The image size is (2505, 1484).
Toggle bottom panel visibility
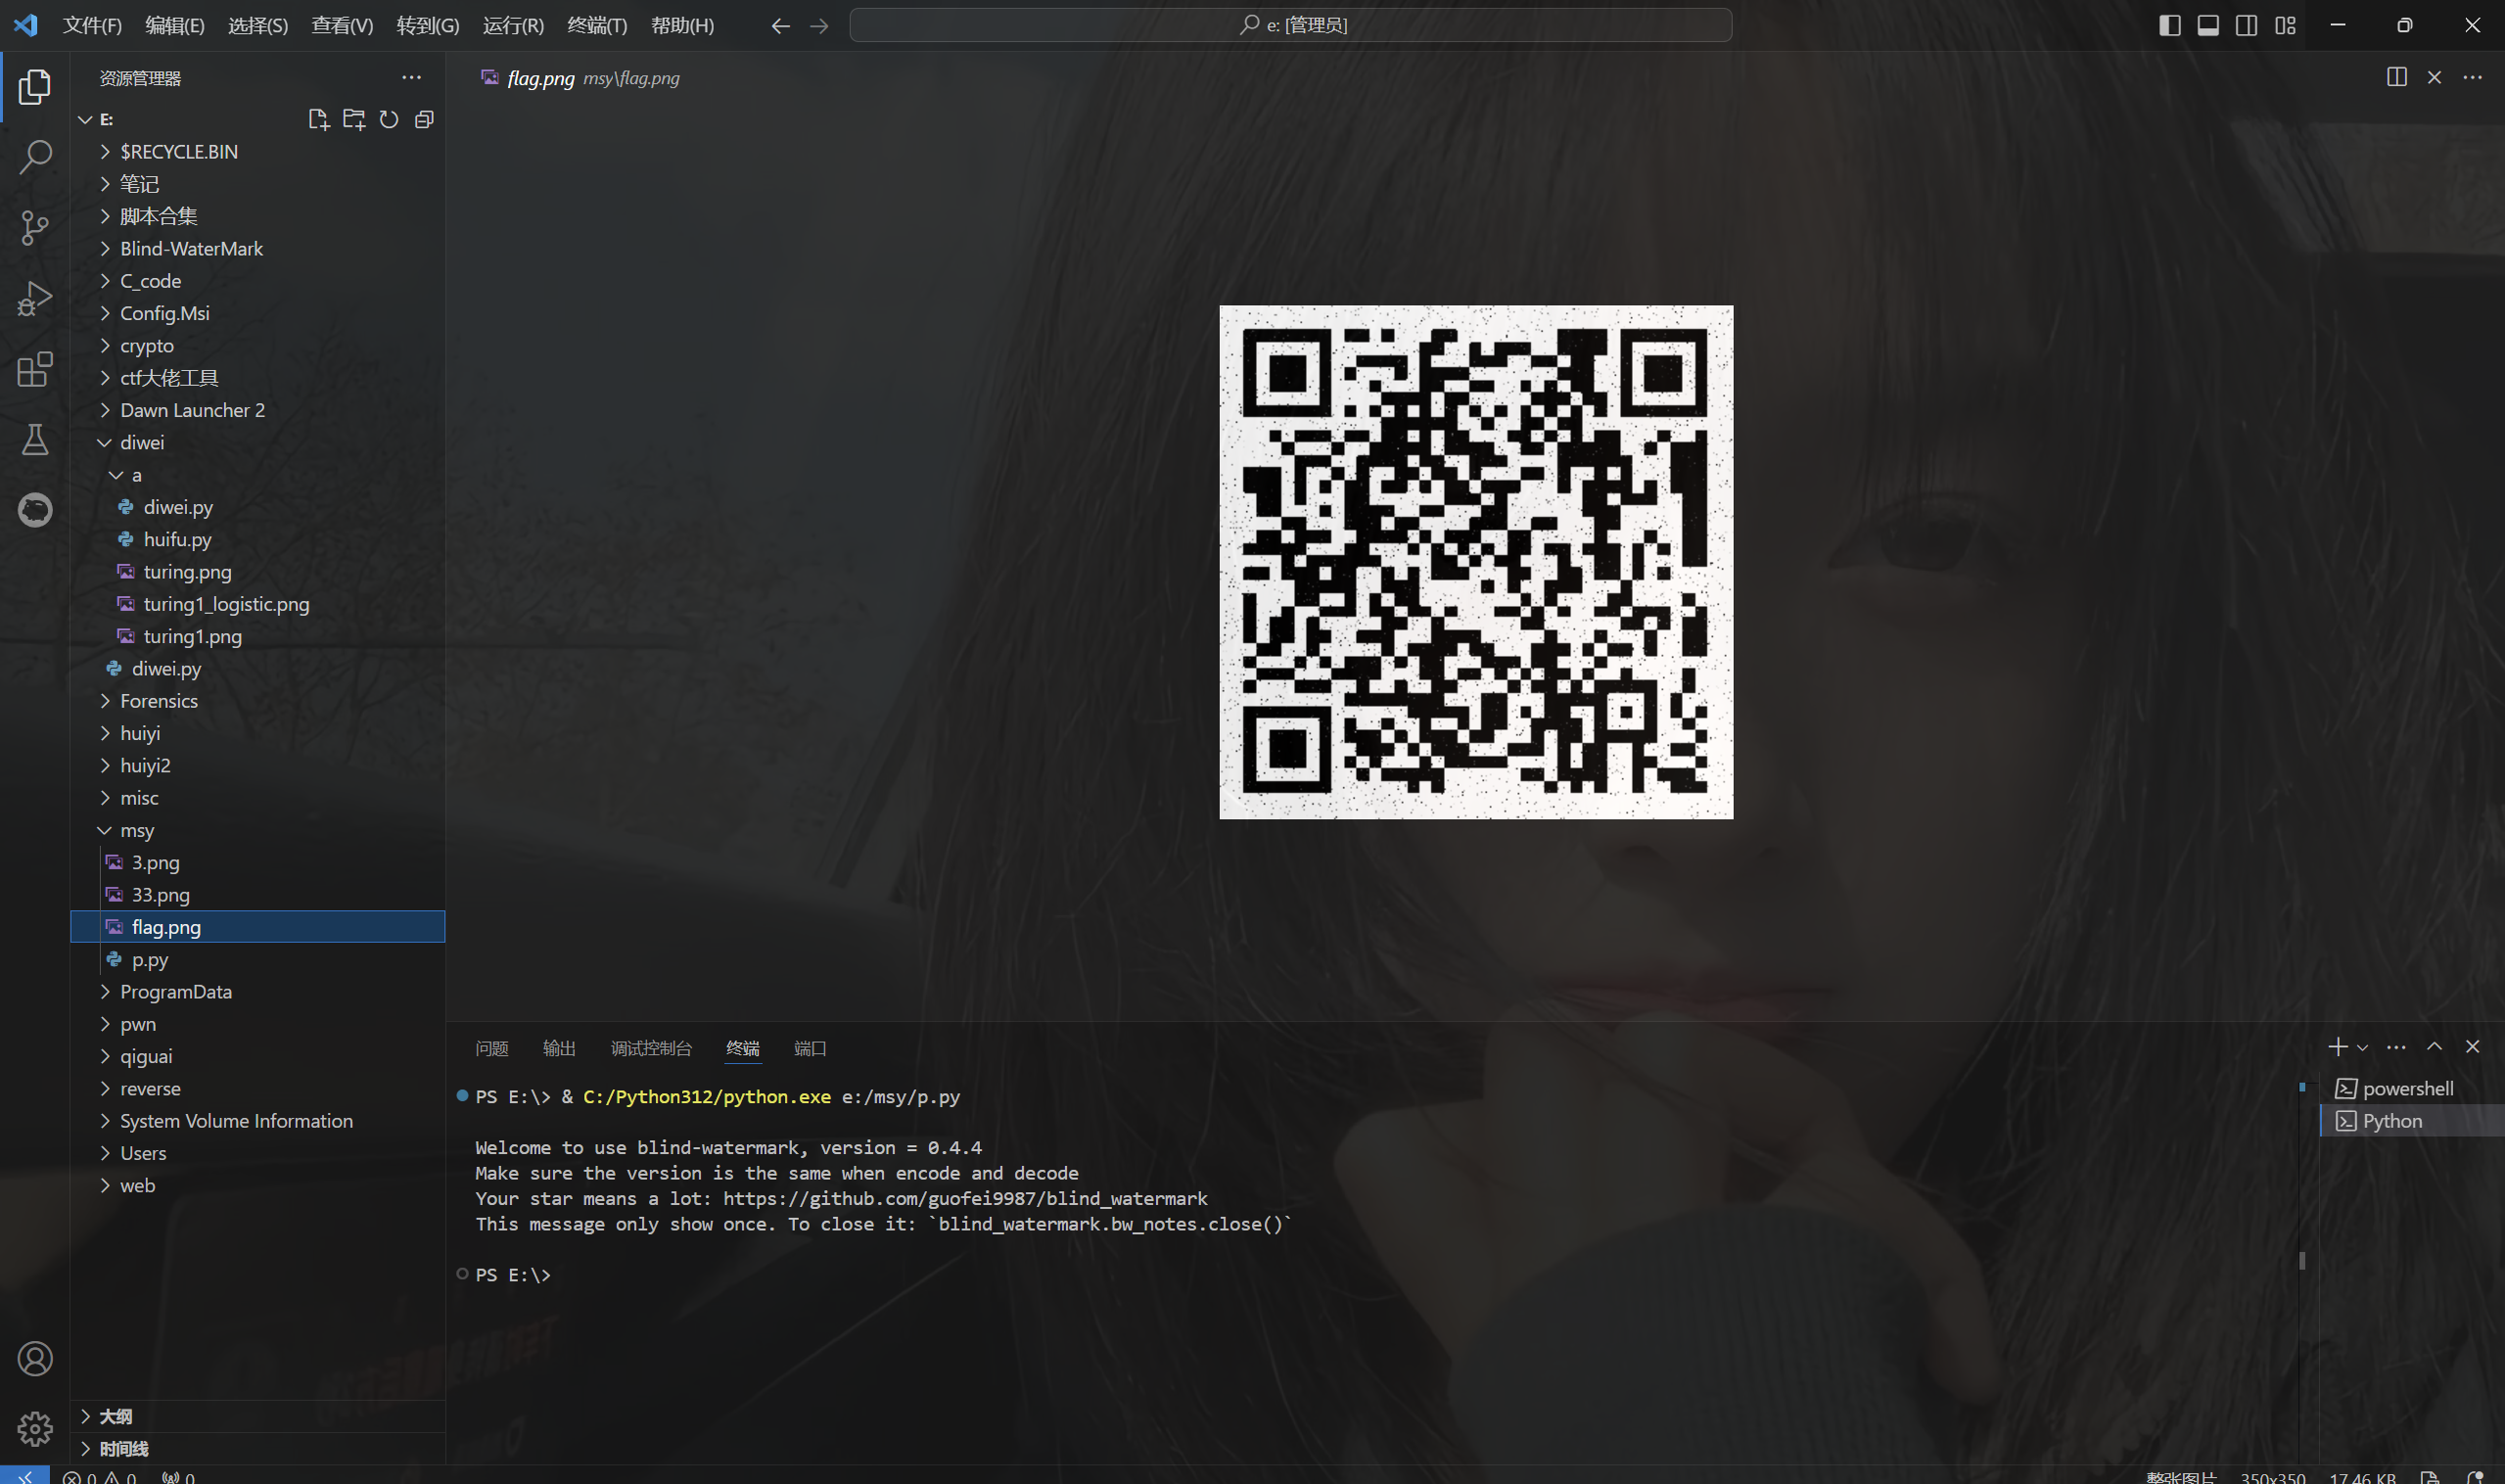(x=2208, y=25)
